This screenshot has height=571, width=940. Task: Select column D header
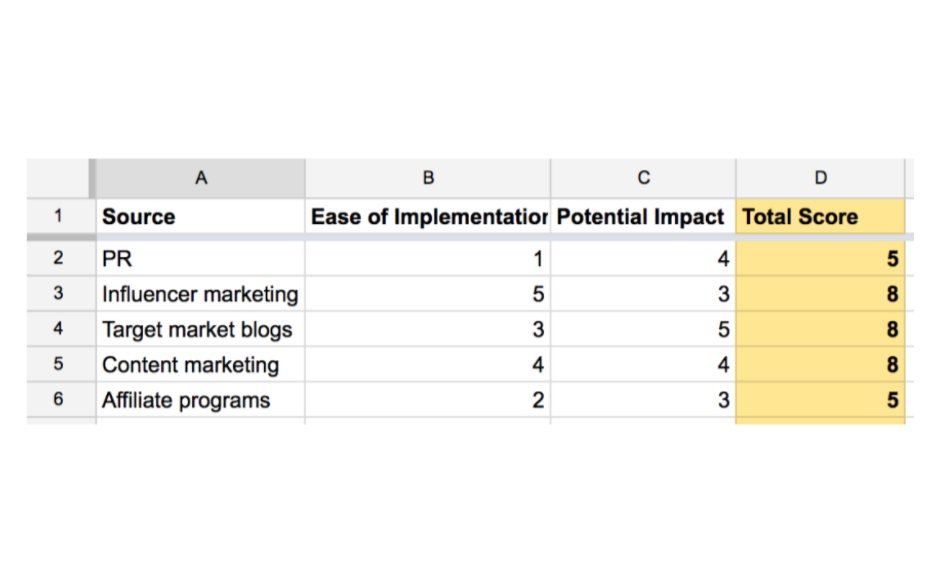tap(820, 178)
